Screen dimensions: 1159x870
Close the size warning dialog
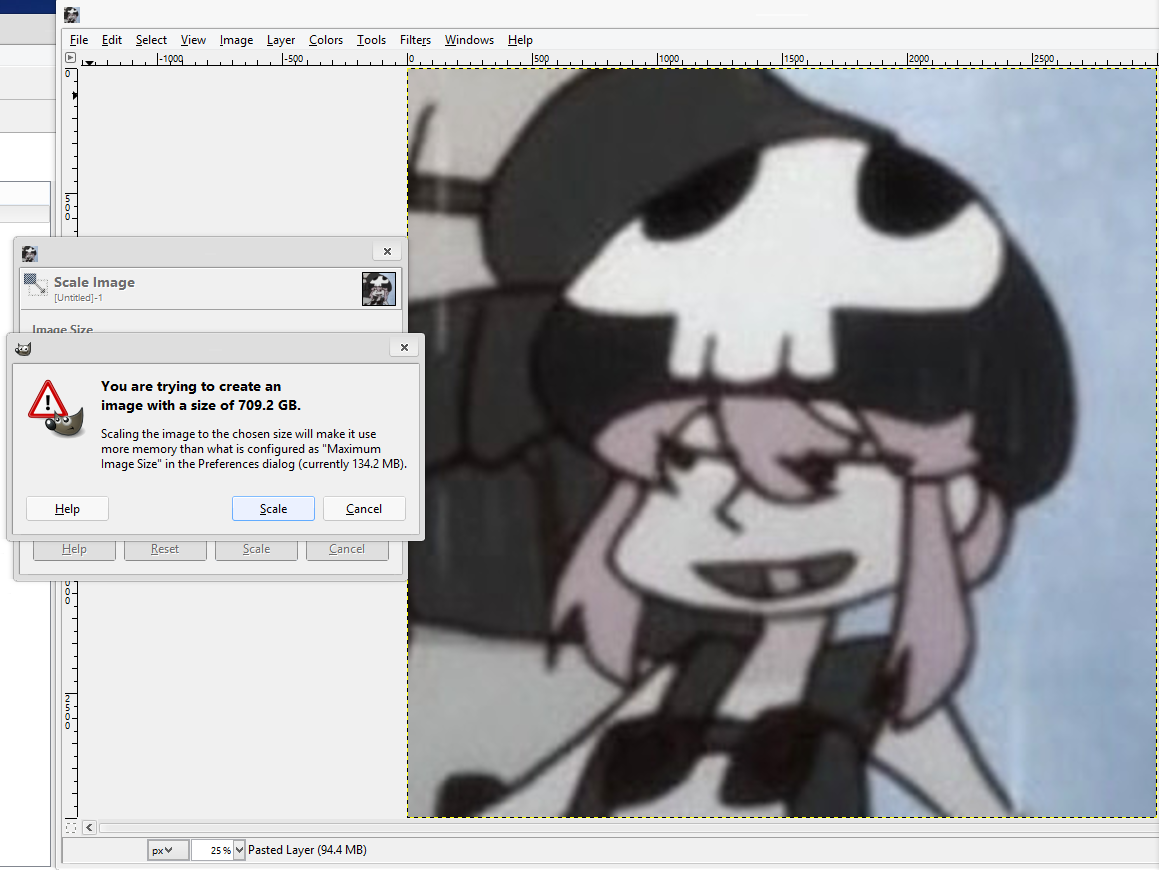click(404, 347)
